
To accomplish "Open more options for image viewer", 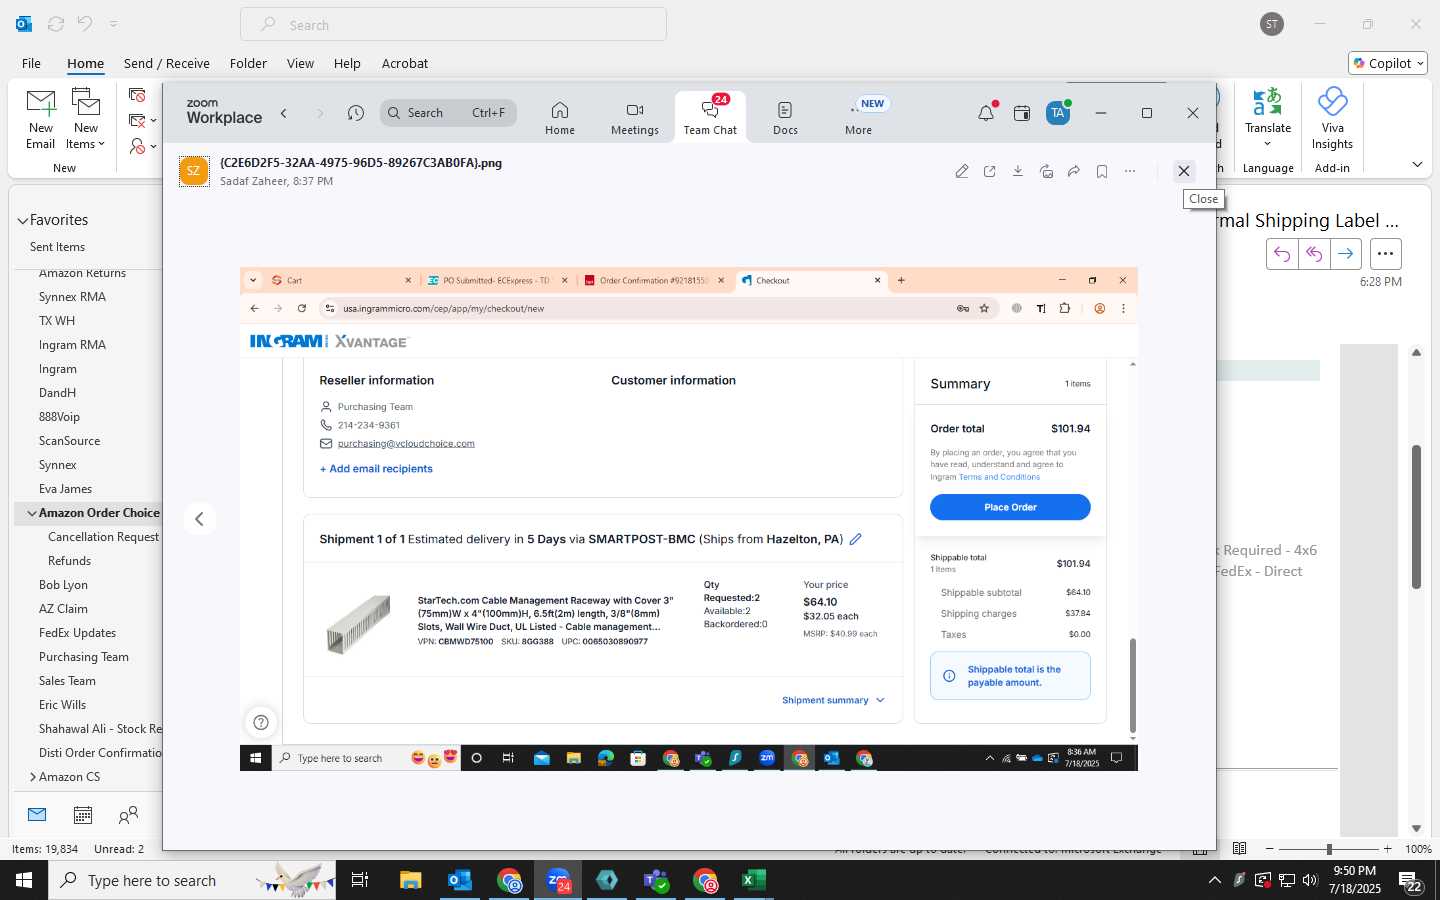I will coord(1130,171).
